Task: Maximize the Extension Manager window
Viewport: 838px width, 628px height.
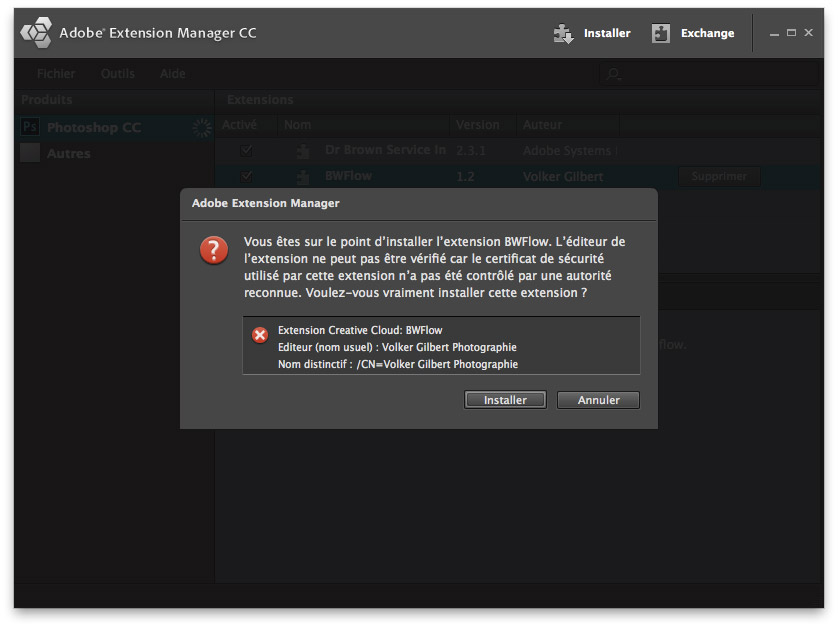Action: 792,33
